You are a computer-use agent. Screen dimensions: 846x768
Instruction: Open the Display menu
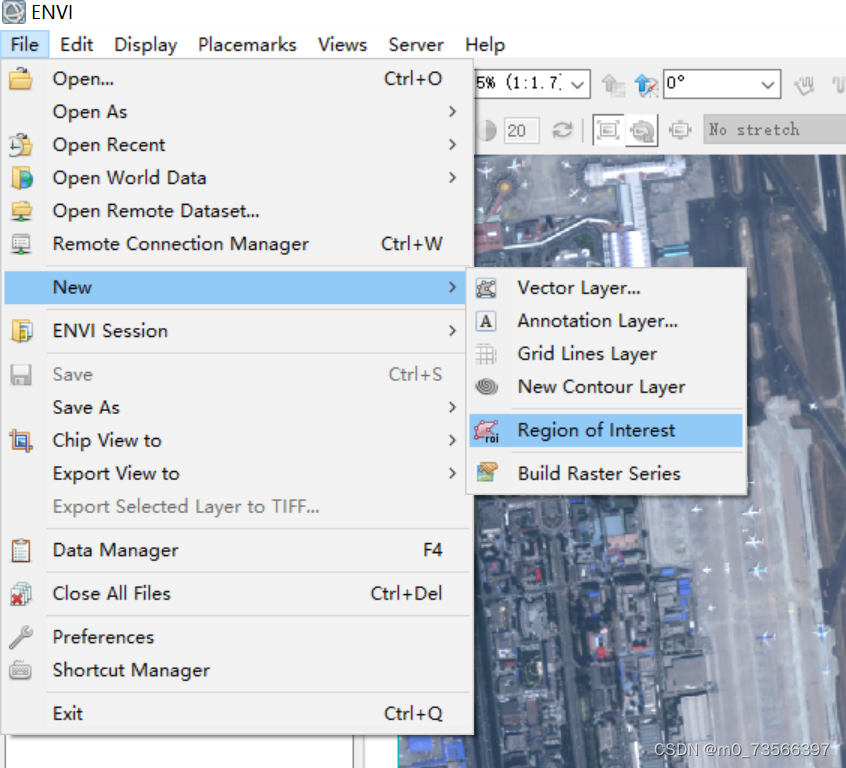coord(146,44)
